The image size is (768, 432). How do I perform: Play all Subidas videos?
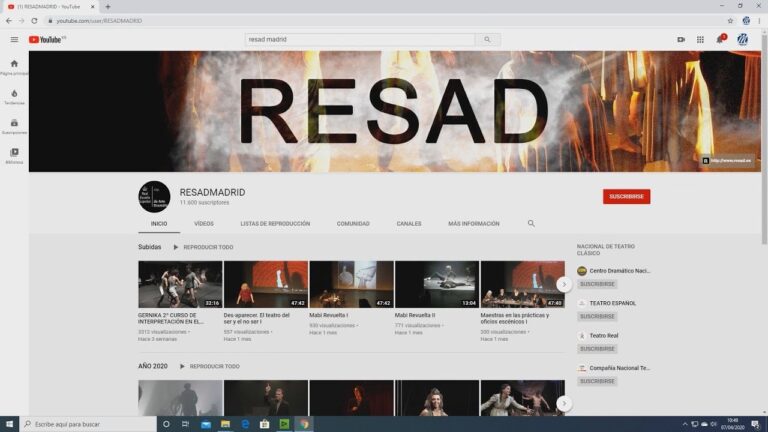203,247
